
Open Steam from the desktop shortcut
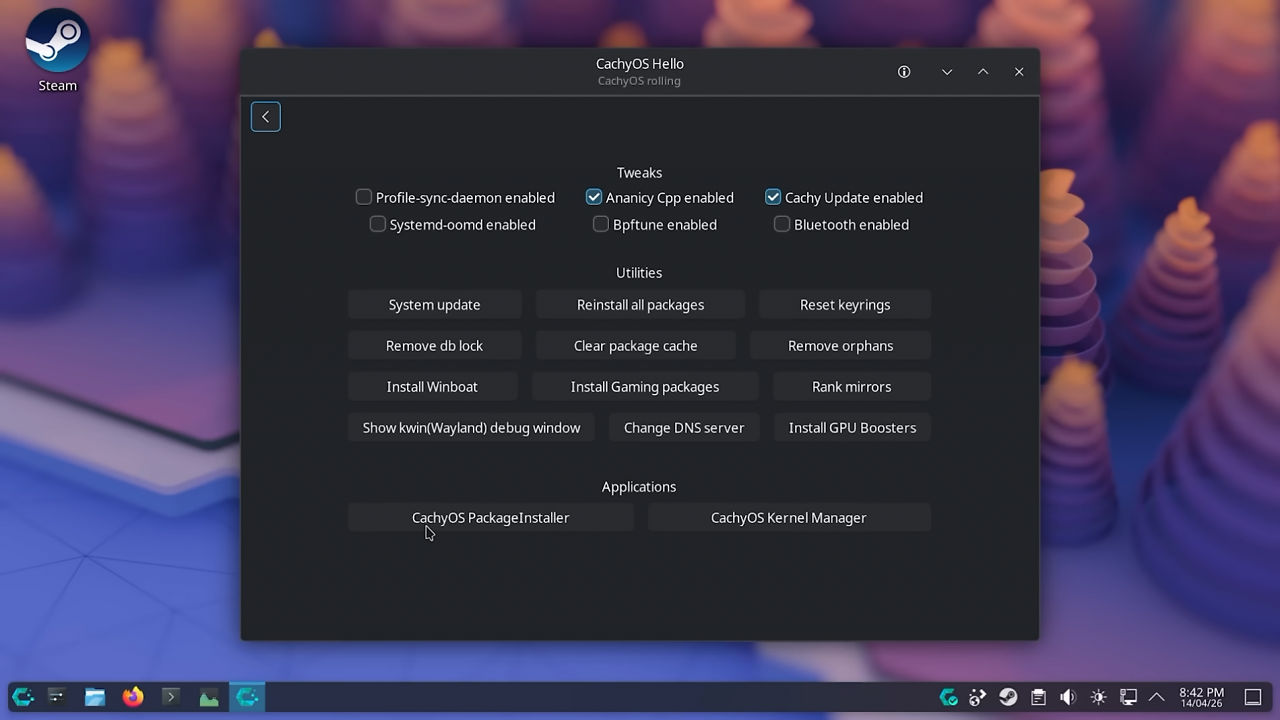[x=57, y=51]
